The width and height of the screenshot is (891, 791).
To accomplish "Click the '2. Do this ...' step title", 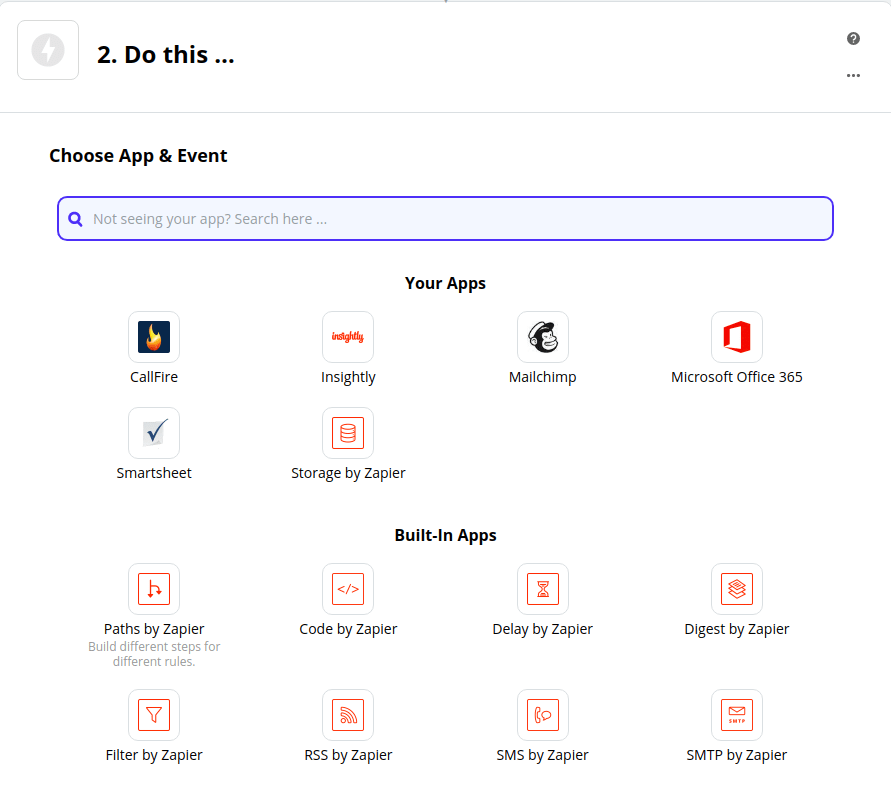I will tap(165, 55).
